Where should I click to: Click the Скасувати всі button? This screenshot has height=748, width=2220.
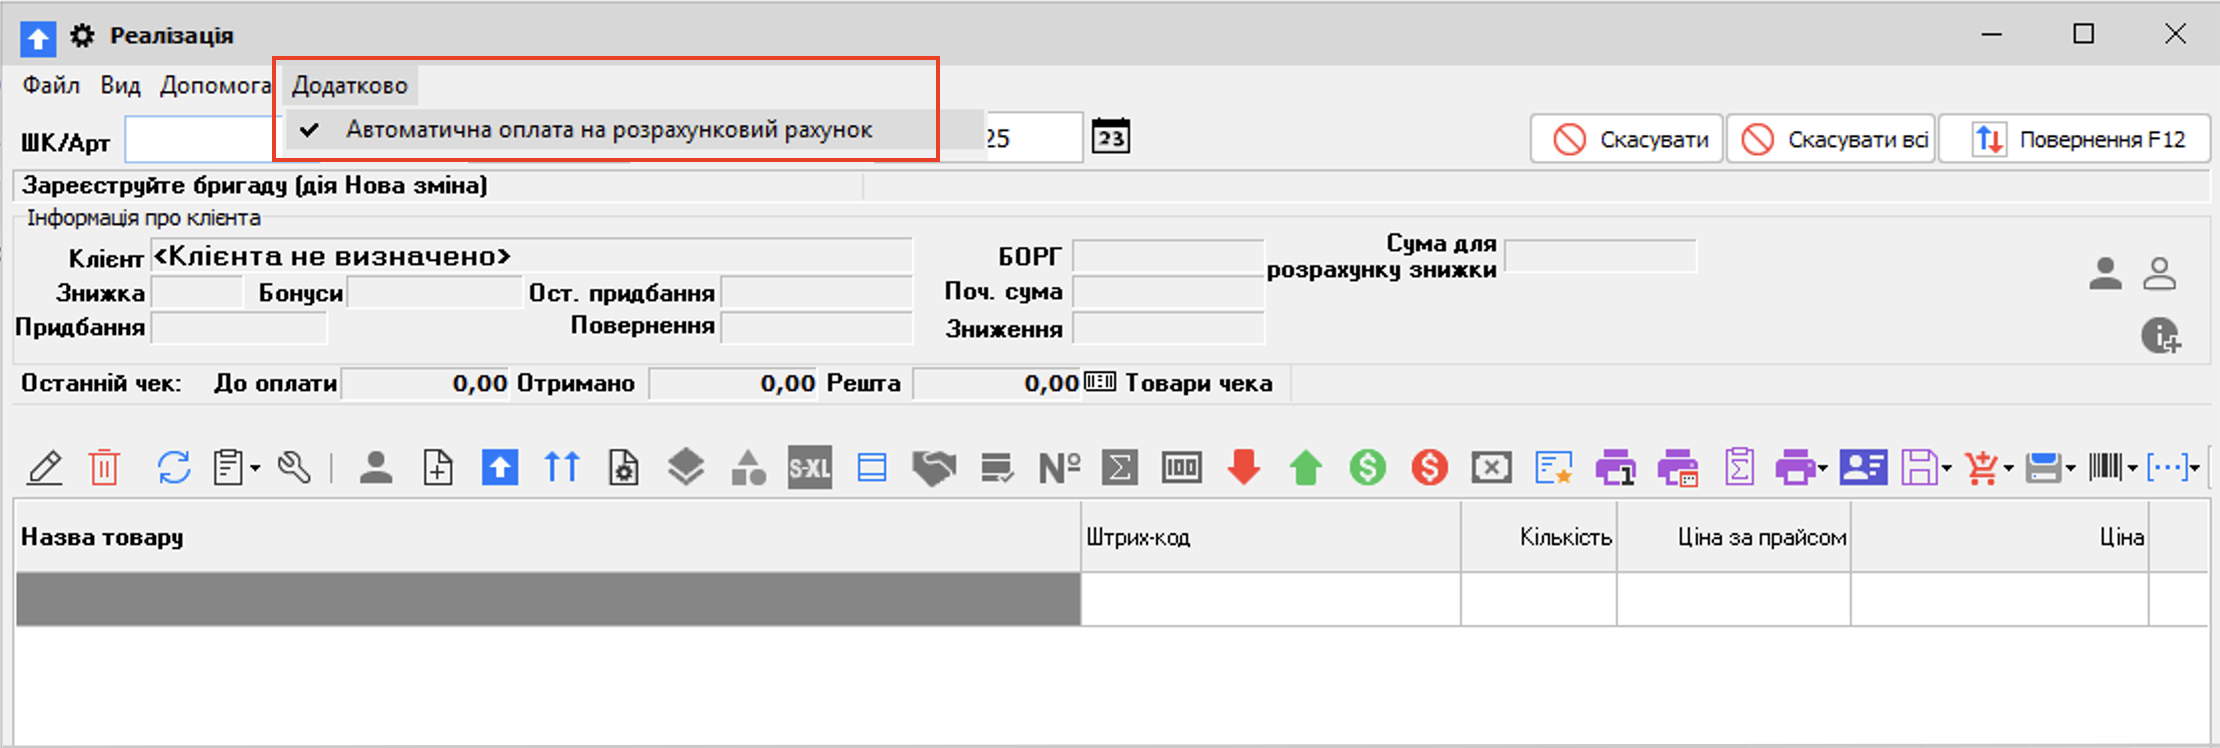(1832, 139)
